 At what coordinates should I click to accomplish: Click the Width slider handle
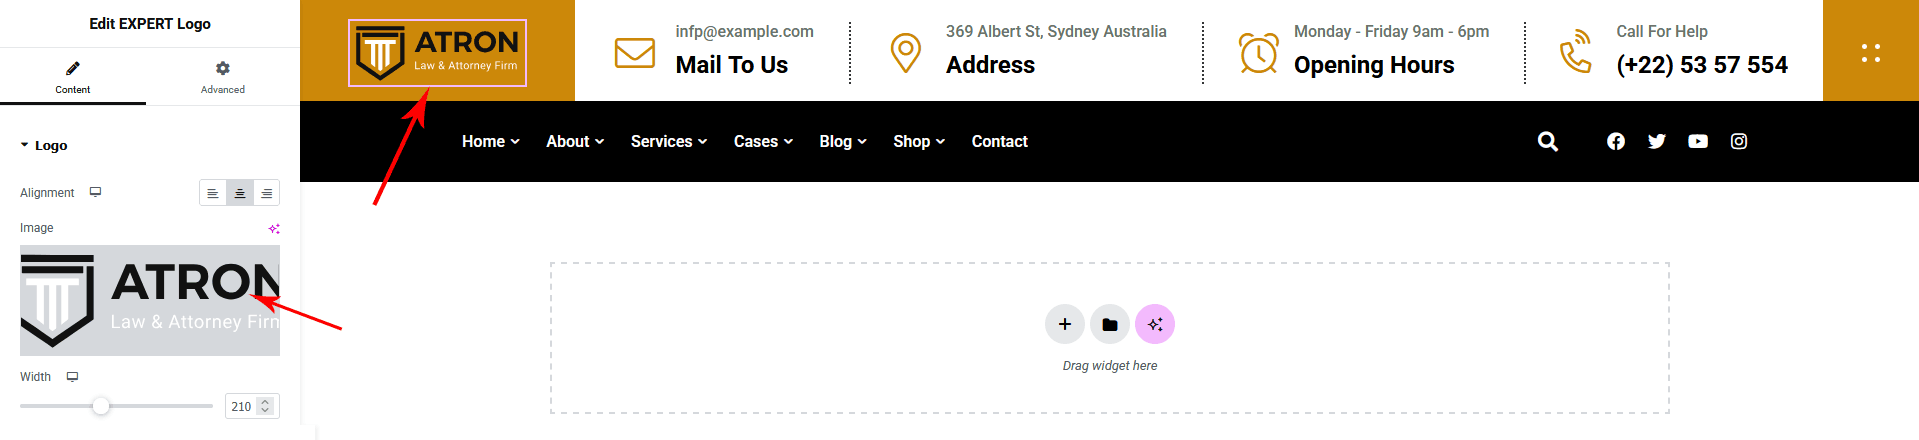[101, 406]
